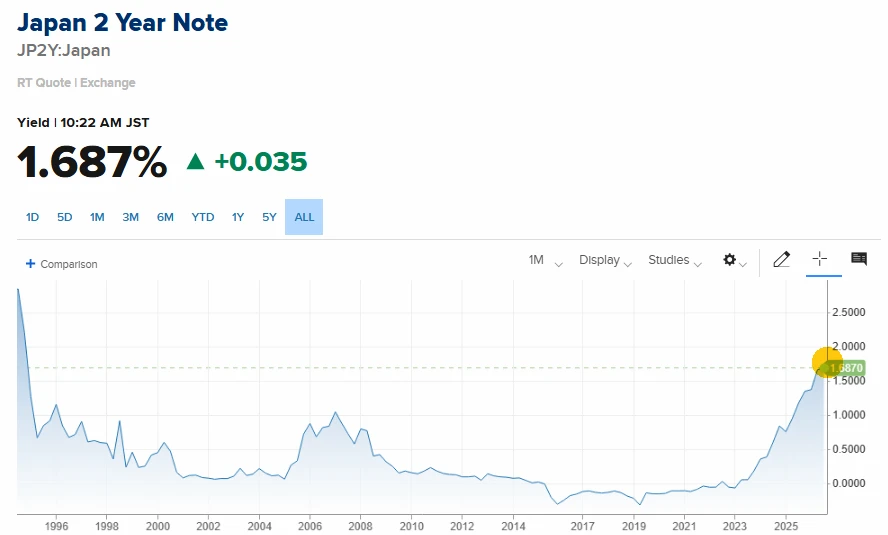This screenshot has width=888, height=535.
Task: Click the yellow highlighted latest data point
Action: coord(827,362)
